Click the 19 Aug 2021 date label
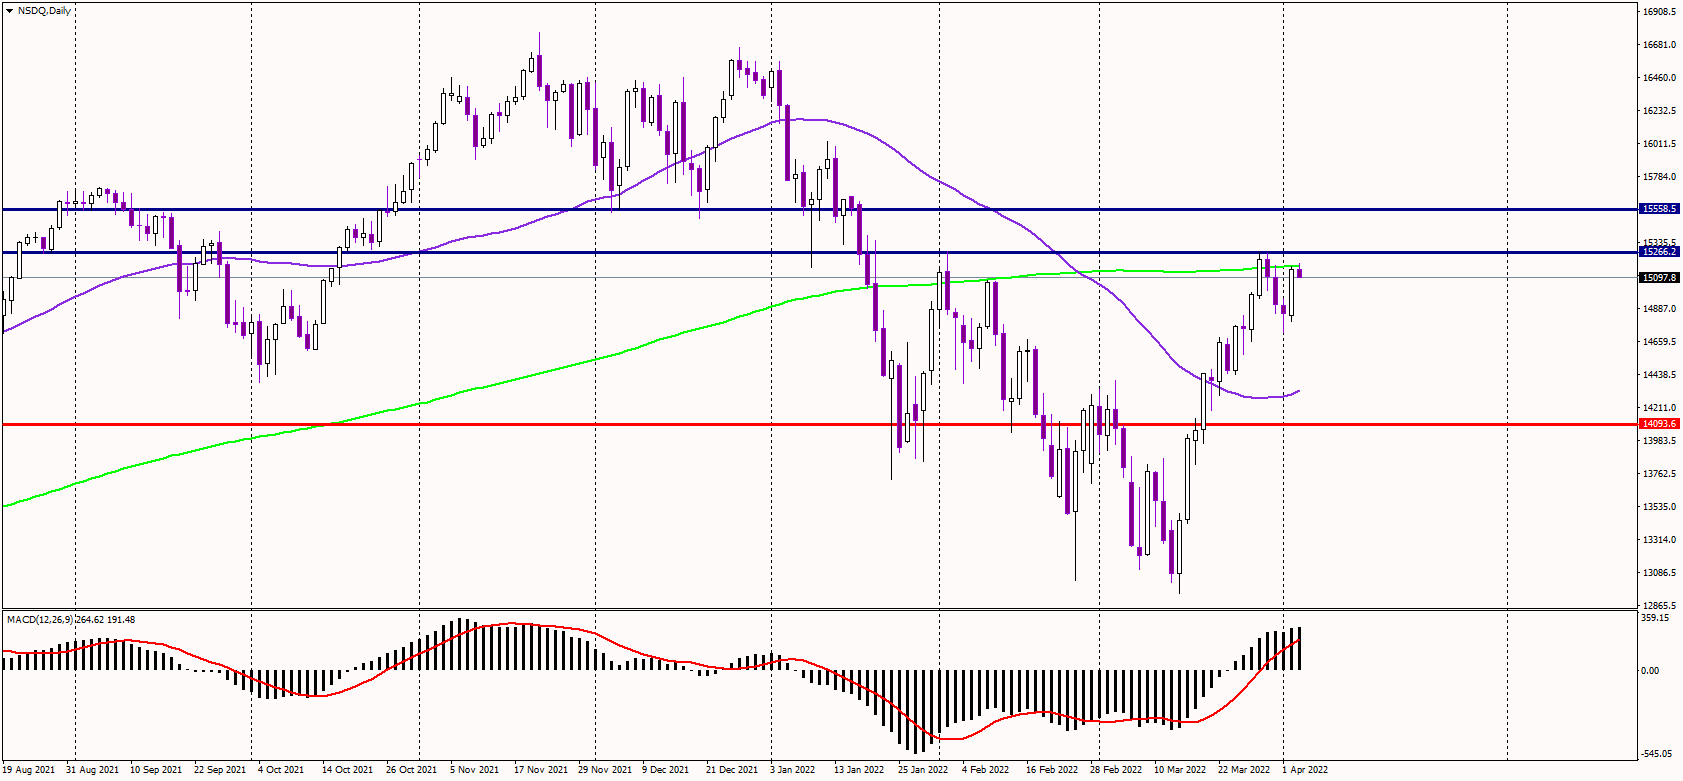Image resolution: width=1683 pixels, height=781 pixels. point(29,770)
